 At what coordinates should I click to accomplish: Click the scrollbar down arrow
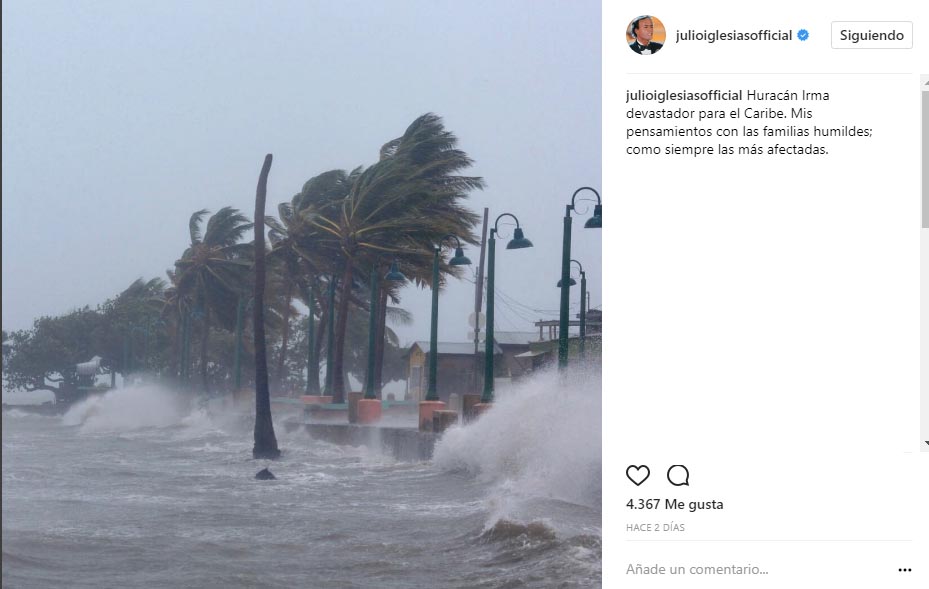[x=925, y=443]
